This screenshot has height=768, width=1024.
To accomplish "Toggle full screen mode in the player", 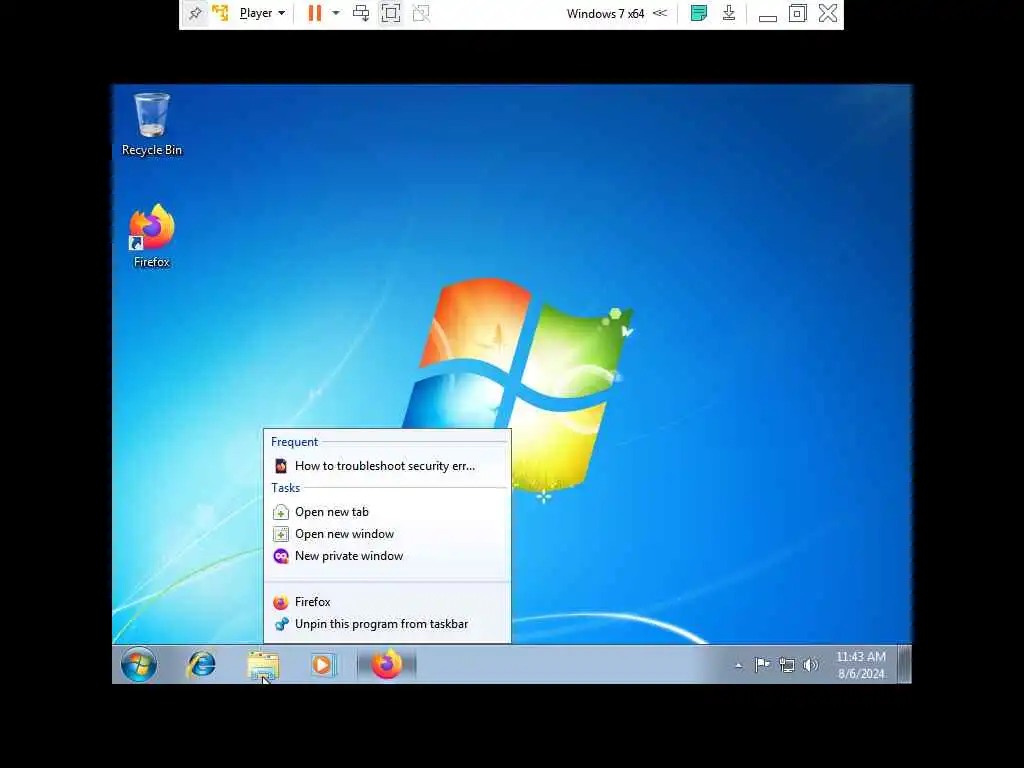I will [x=391, y=13].
